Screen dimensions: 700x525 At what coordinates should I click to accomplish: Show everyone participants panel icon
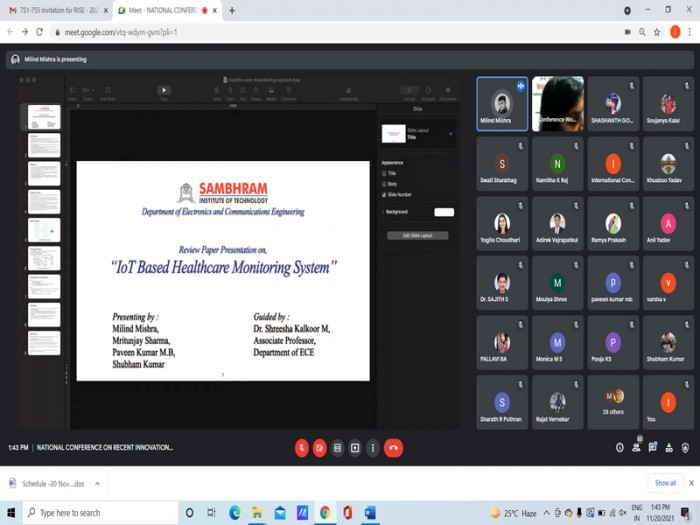click(x=636, y=448)
